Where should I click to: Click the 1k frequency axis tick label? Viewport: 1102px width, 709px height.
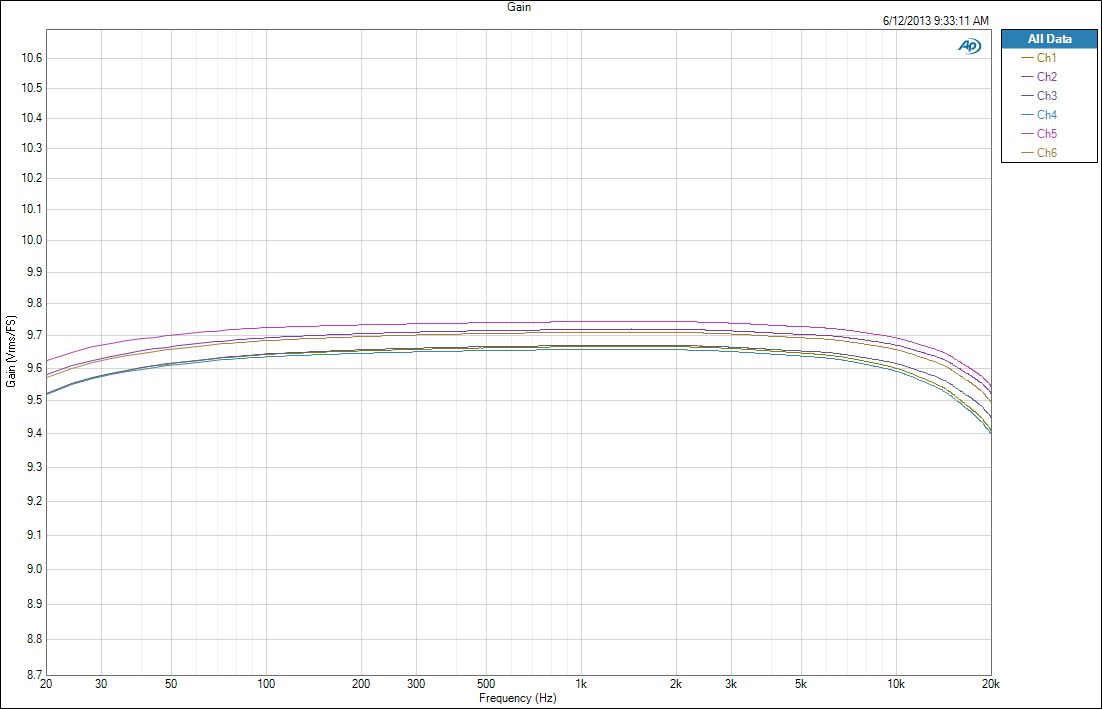tap(581, 684)
